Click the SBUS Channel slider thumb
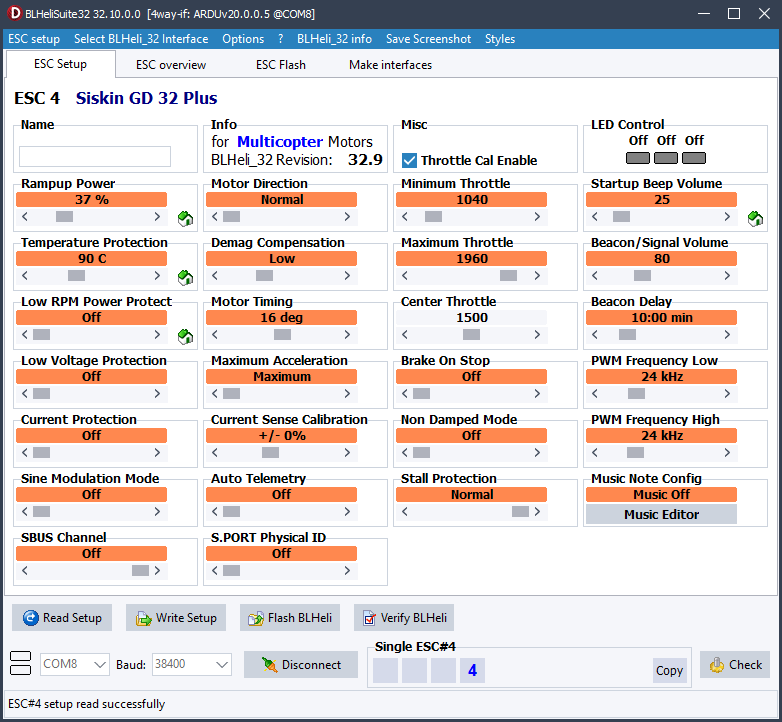Viewport: 782px width, 722px height. pyautogui.click(x=141, y=570)
